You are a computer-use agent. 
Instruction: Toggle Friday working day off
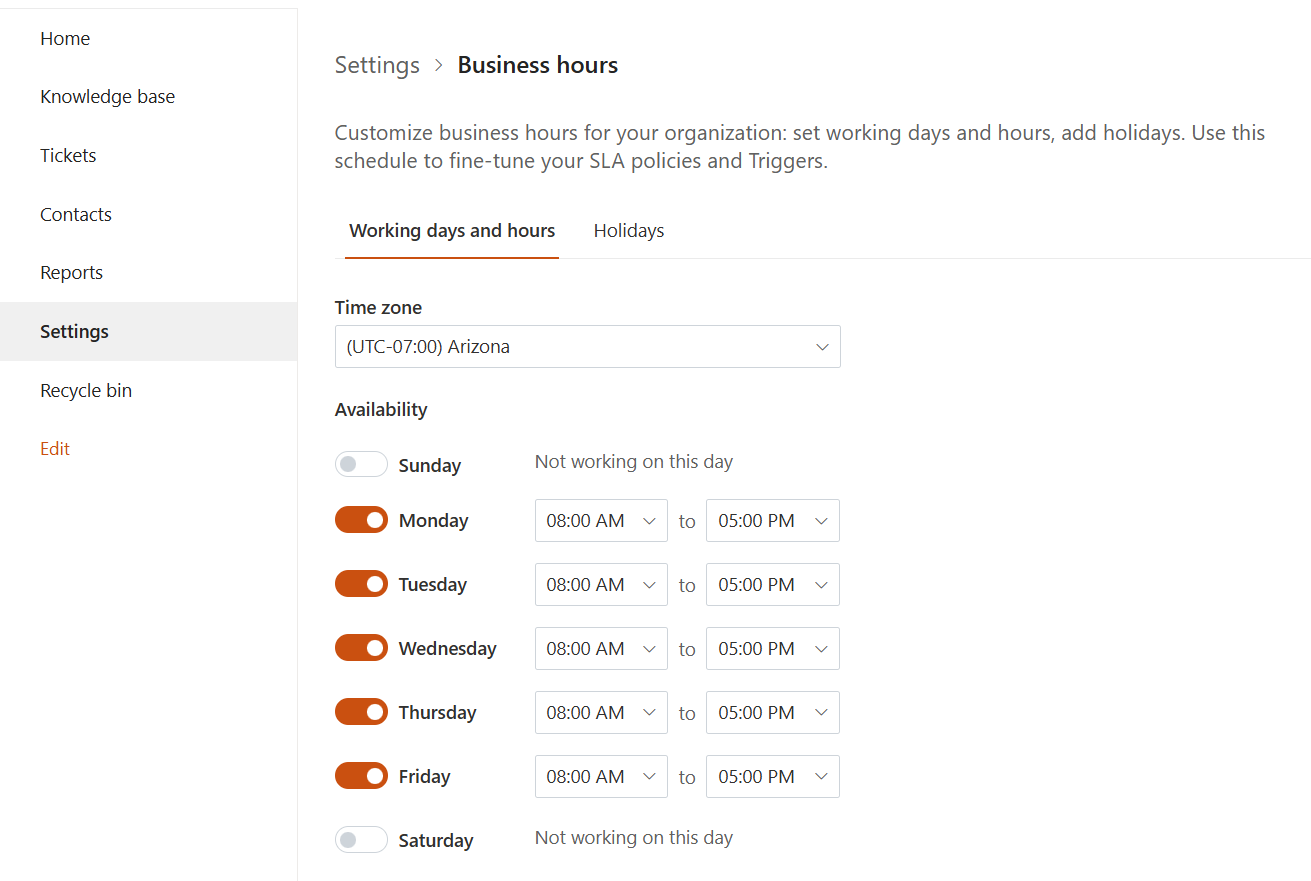361,776
